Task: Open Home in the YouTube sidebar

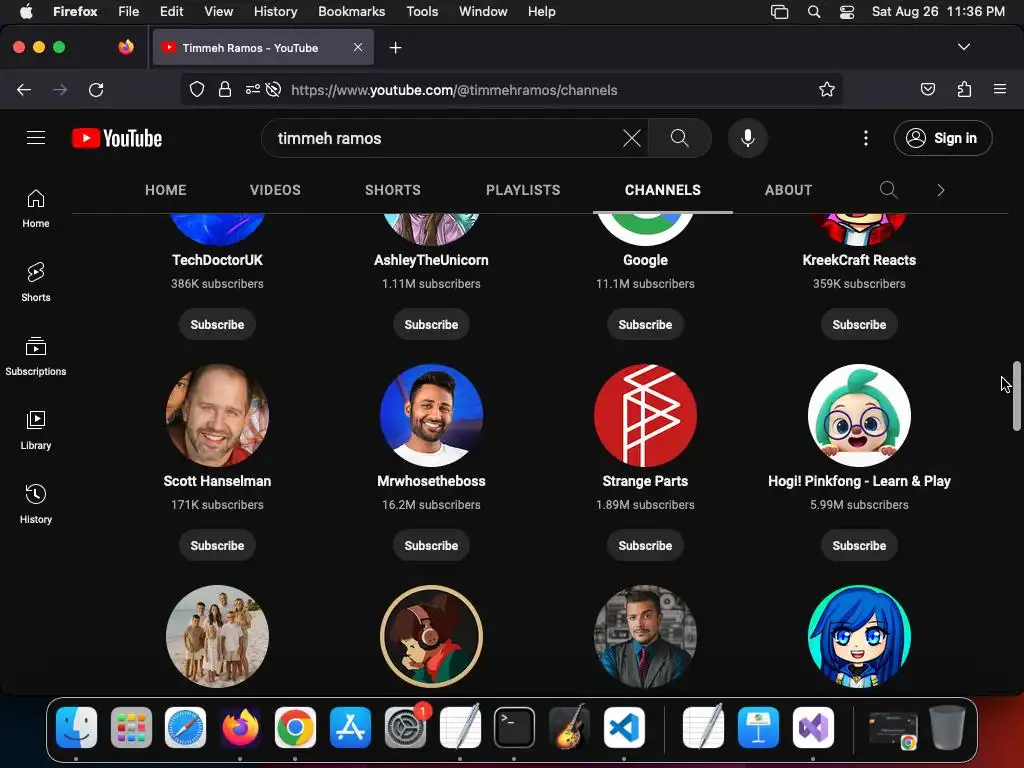Action: click(x=36, y=208)
